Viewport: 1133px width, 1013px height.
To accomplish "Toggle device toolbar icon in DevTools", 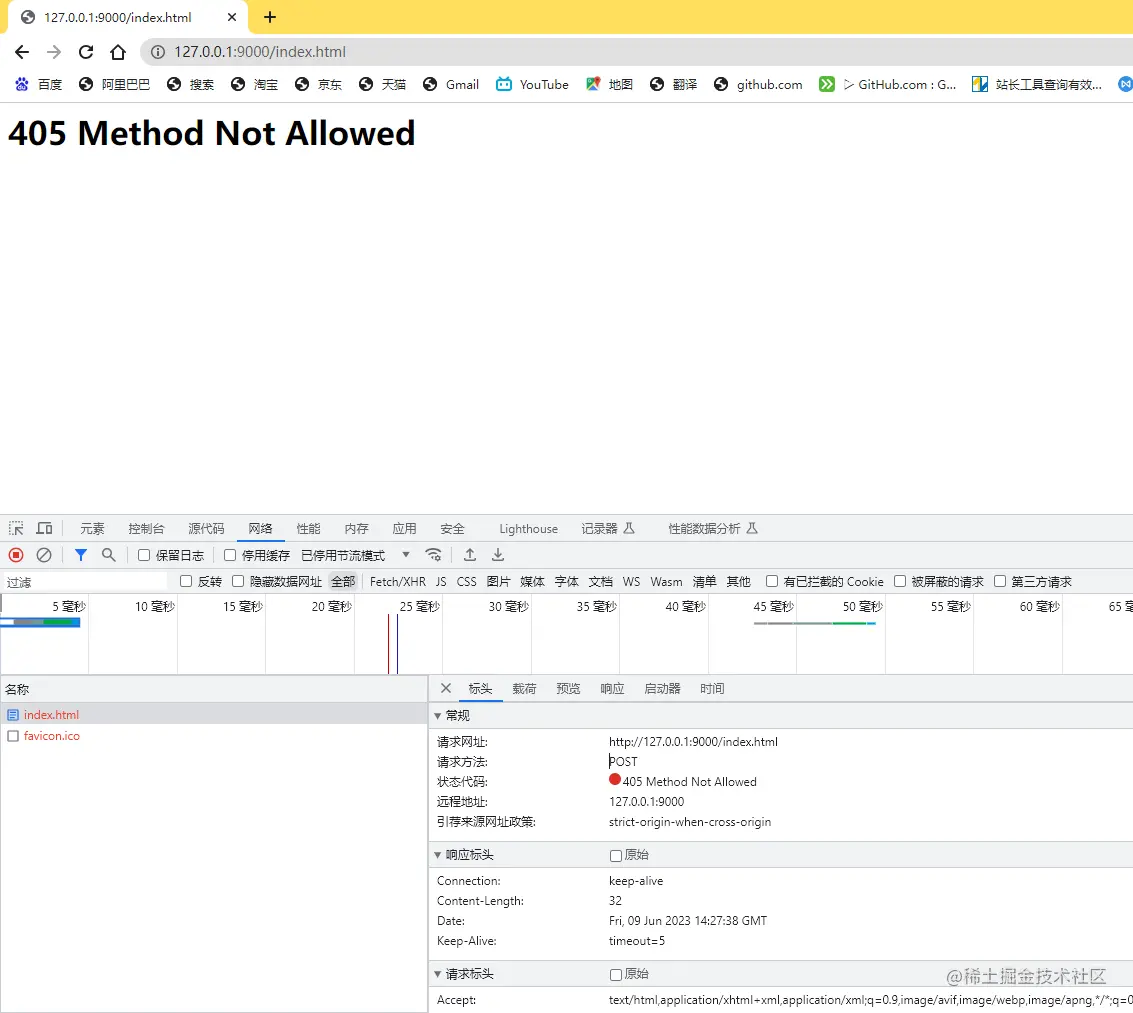I will tap(44, 528).
